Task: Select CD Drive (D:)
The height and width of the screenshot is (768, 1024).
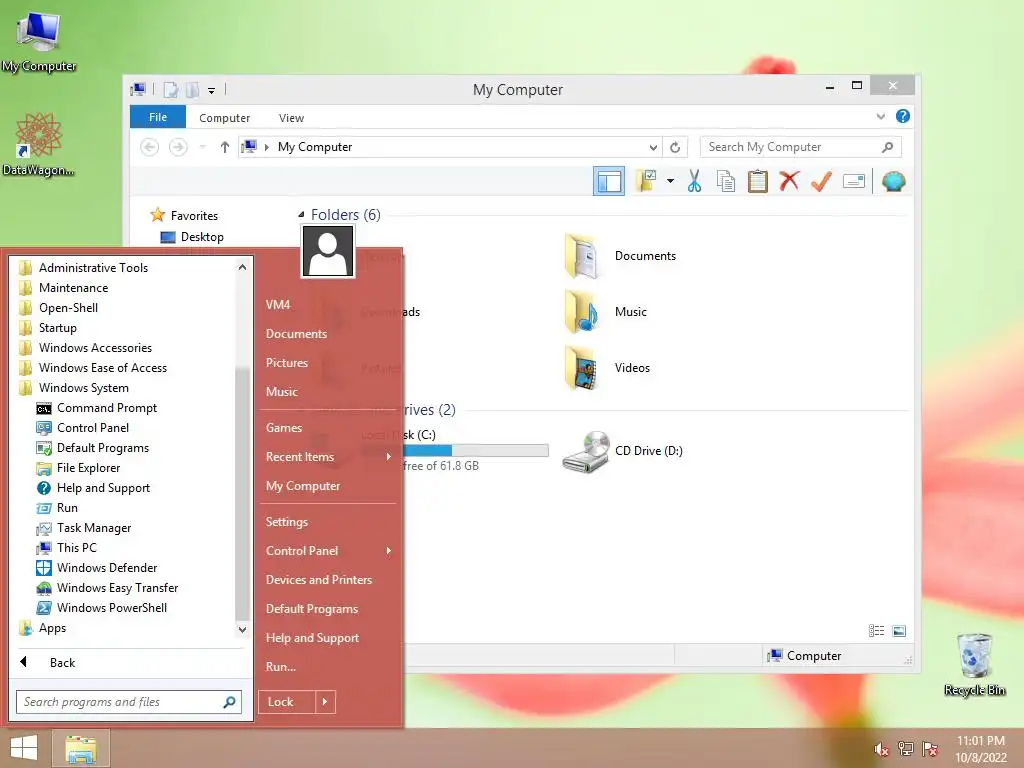Action: [x=622, y=451]
